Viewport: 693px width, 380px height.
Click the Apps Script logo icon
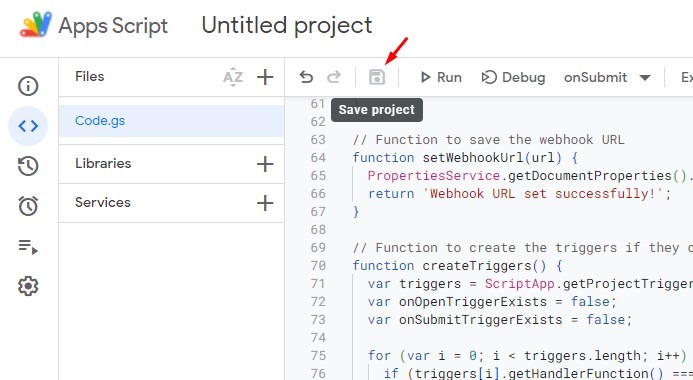(36, 24)
